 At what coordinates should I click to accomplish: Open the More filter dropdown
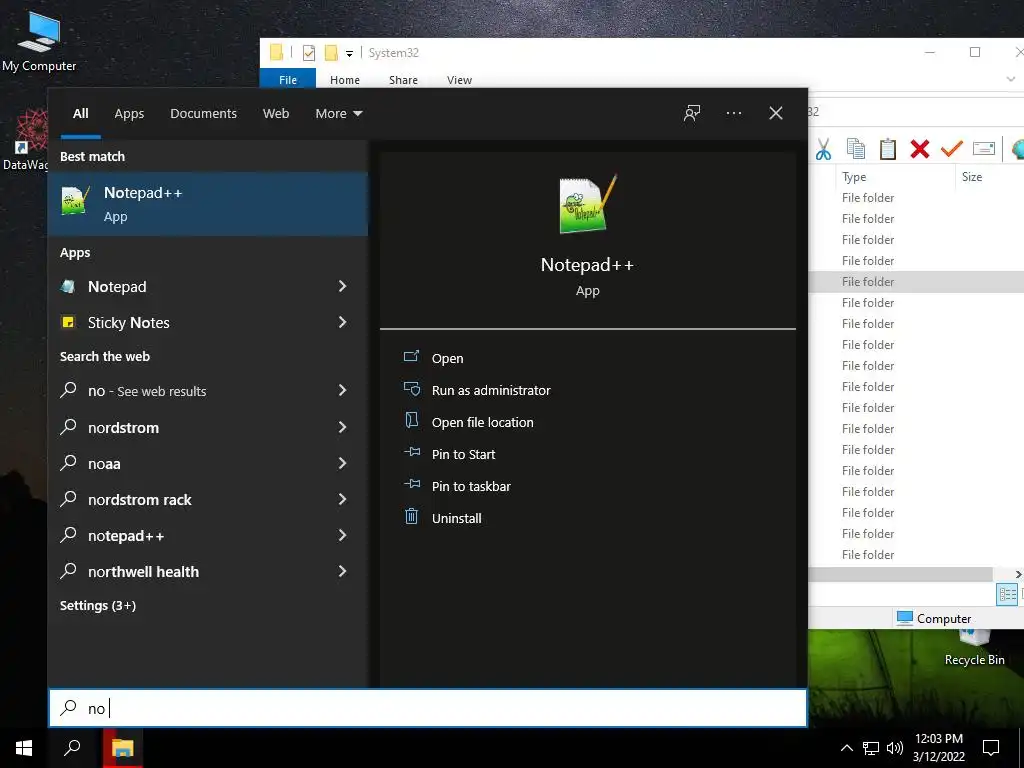pos(338,114)
